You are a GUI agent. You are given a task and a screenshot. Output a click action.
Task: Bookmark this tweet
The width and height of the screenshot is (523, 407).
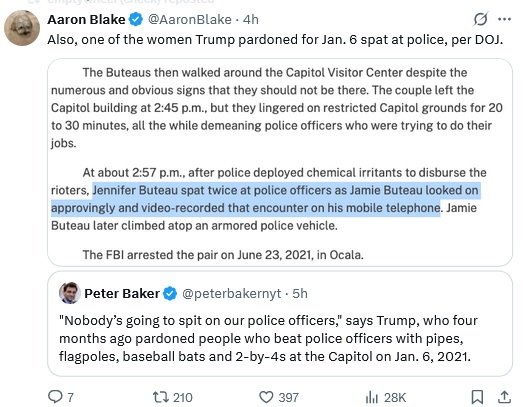click(x=477, y=397)
